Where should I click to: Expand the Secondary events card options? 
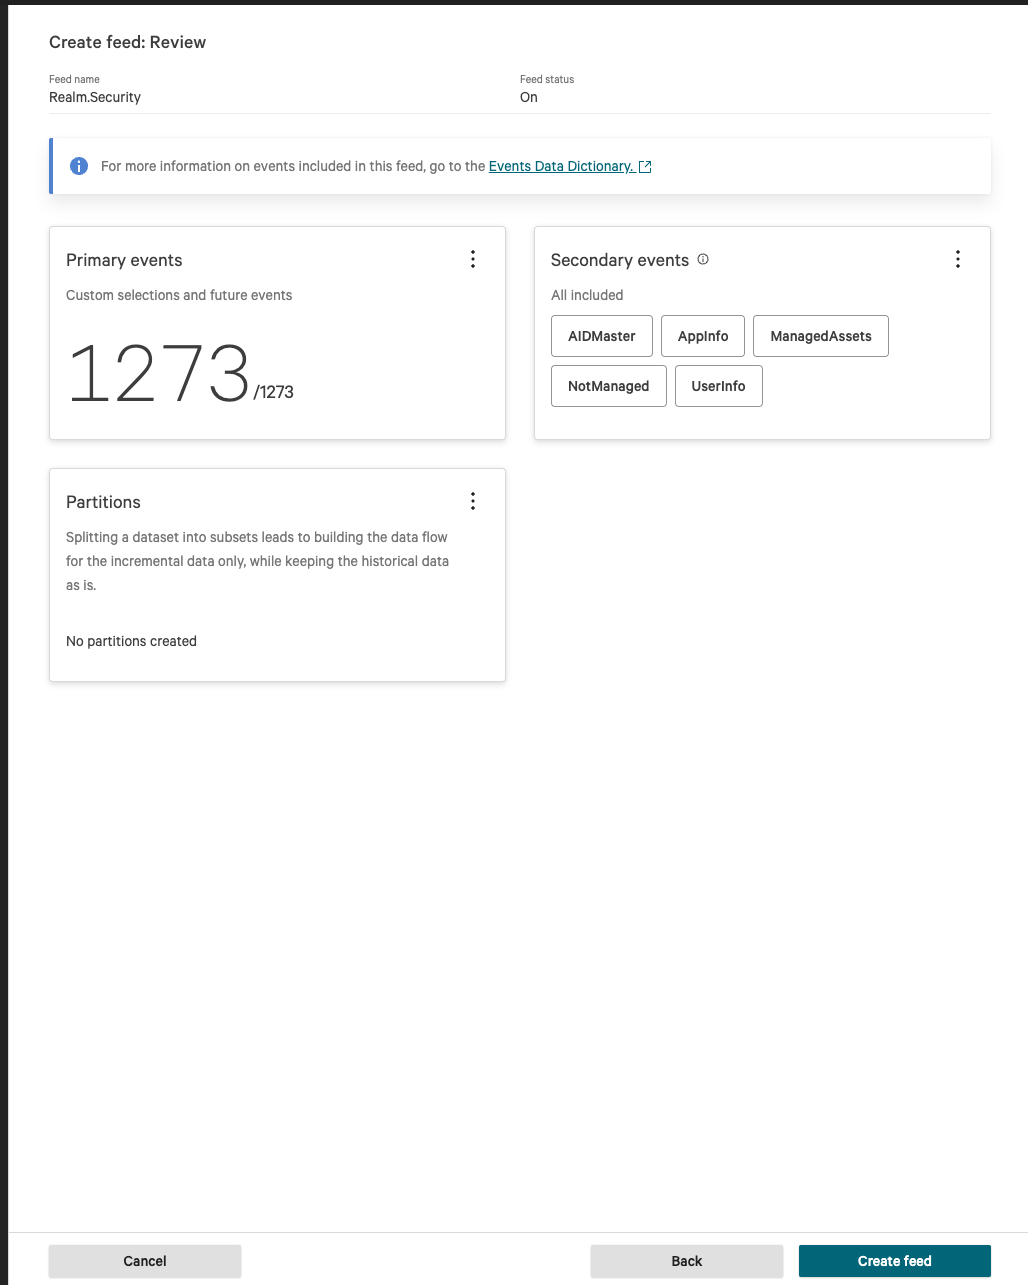point(958,258)
